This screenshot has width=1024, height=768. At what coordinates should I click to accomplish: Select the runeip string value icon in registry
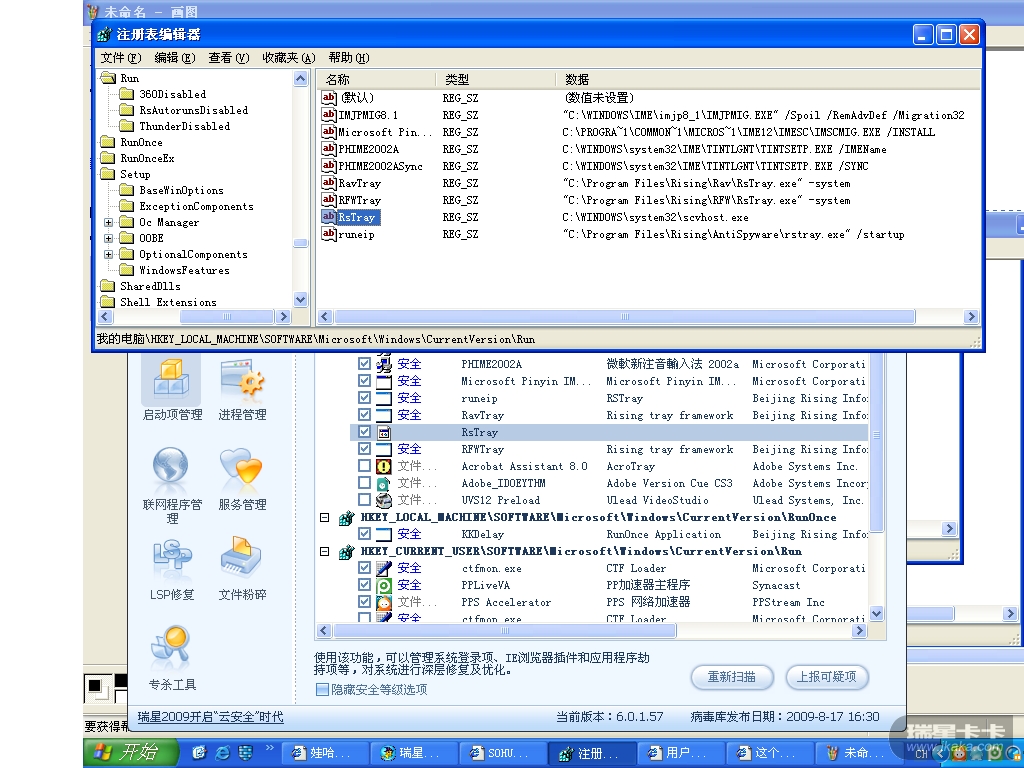click(x=328, y=234)
